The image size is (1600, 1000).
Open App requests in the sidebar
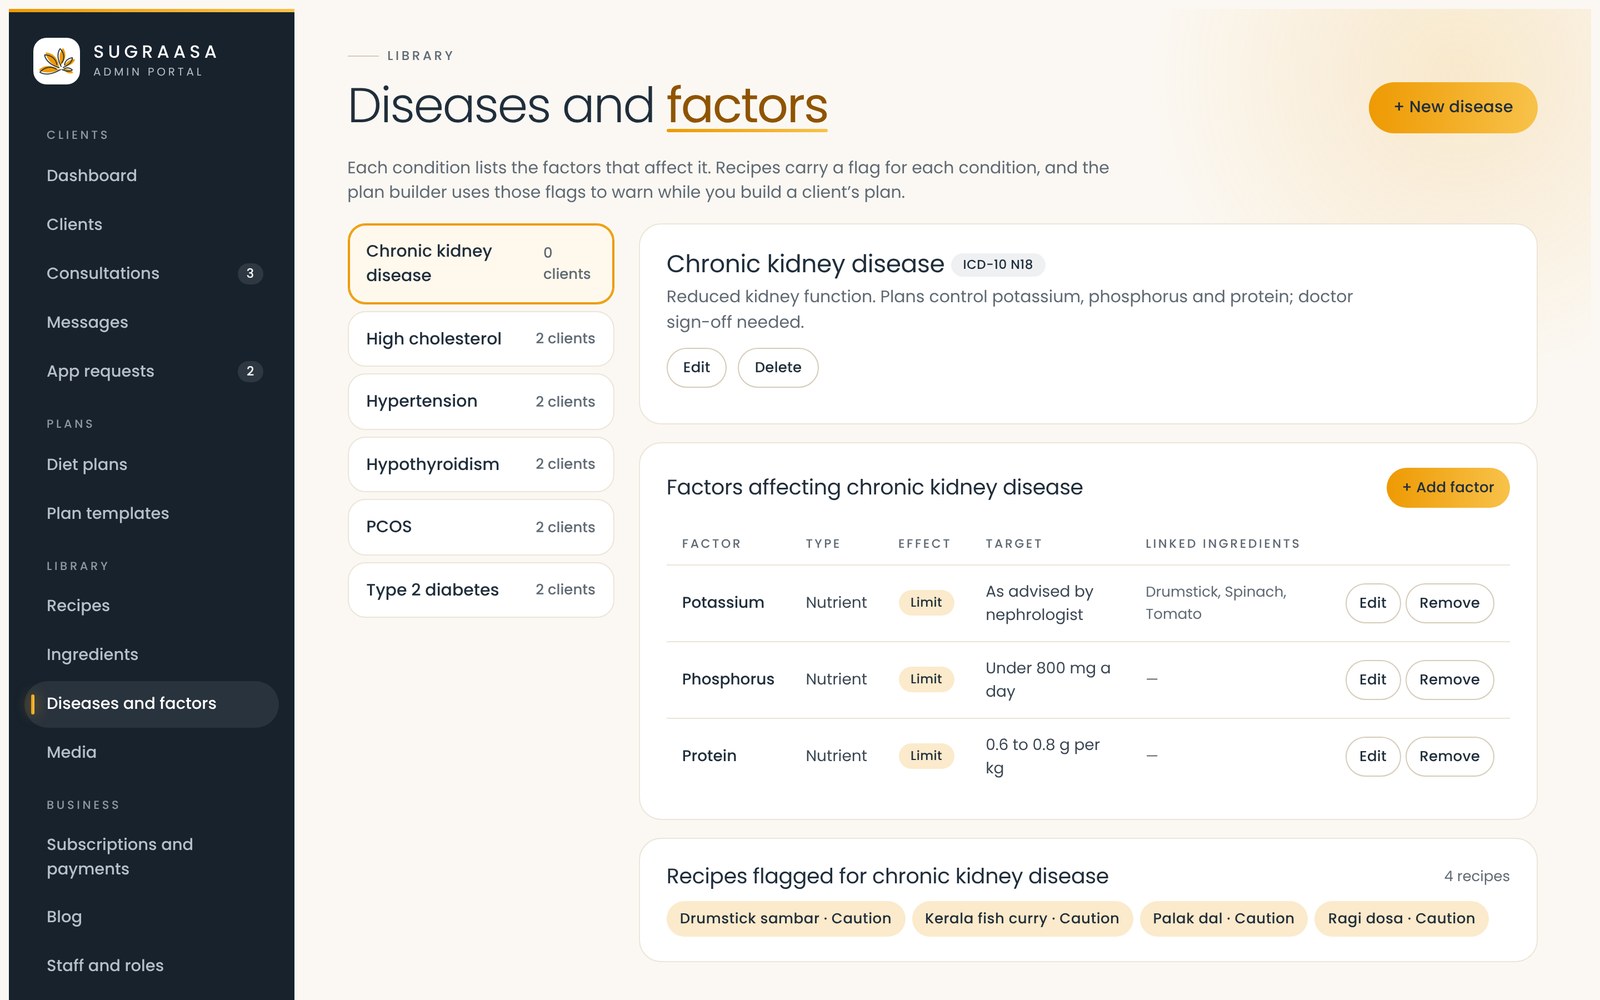(151, 371)
